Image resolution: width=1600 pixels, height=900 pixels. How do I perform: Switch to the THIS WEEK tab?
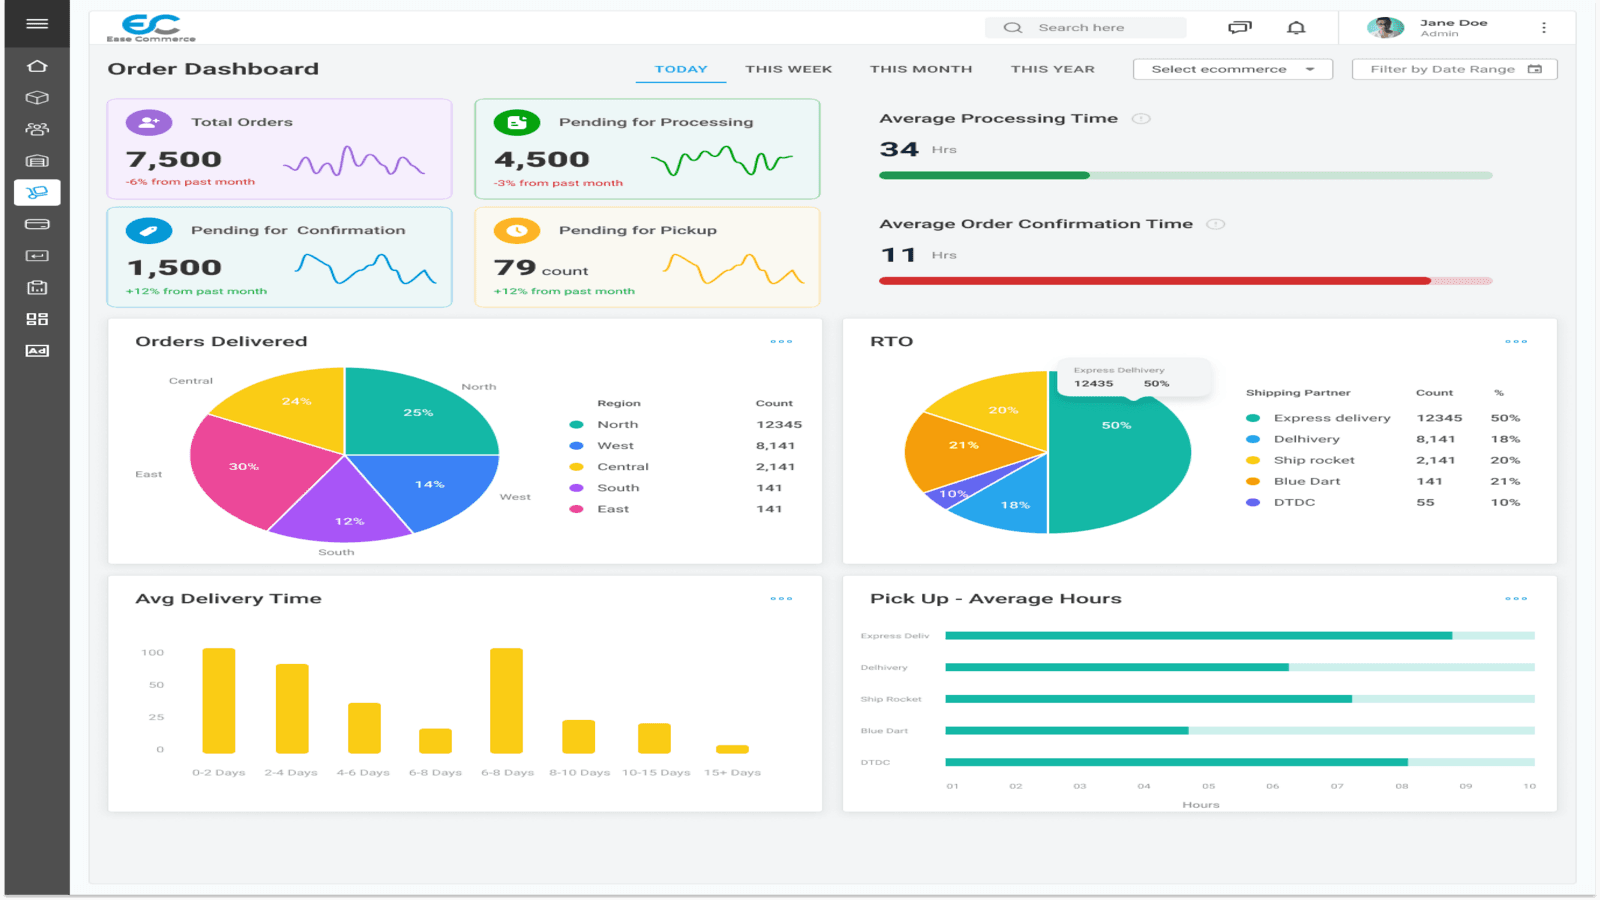788,69
